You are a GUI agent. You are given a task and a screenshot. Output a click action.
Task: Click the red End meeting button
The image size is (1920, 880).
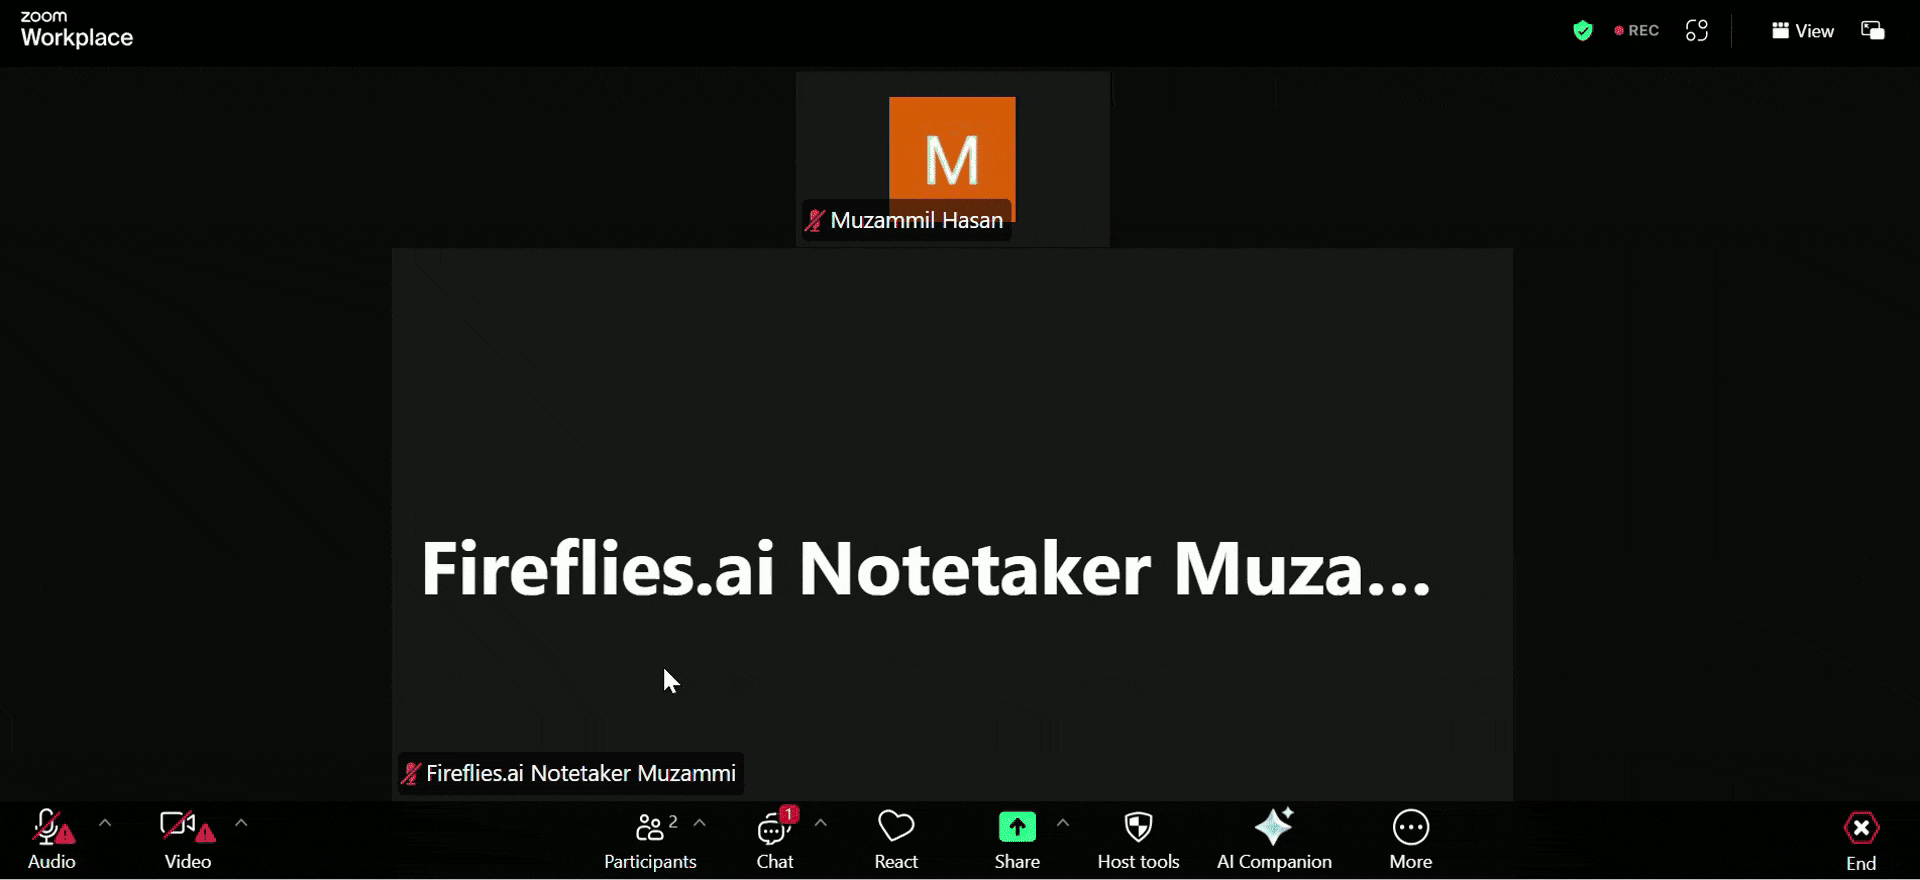point(1860,840)
